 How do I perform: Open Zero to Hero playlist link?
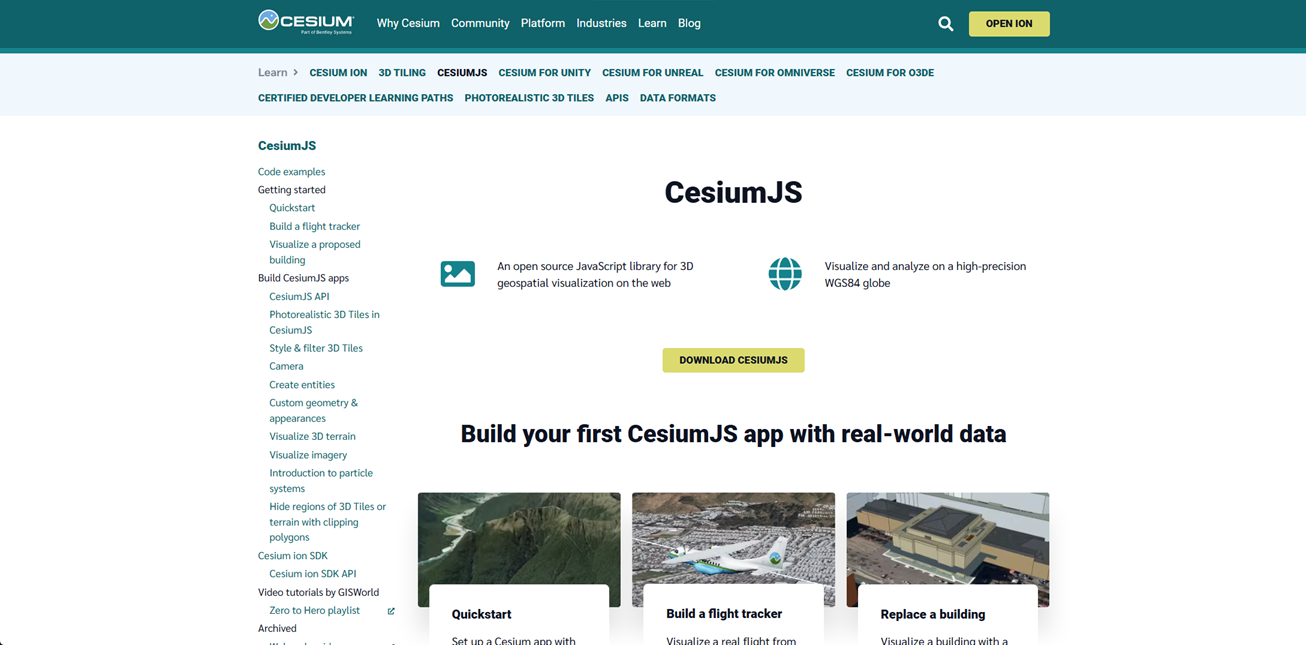314,610
